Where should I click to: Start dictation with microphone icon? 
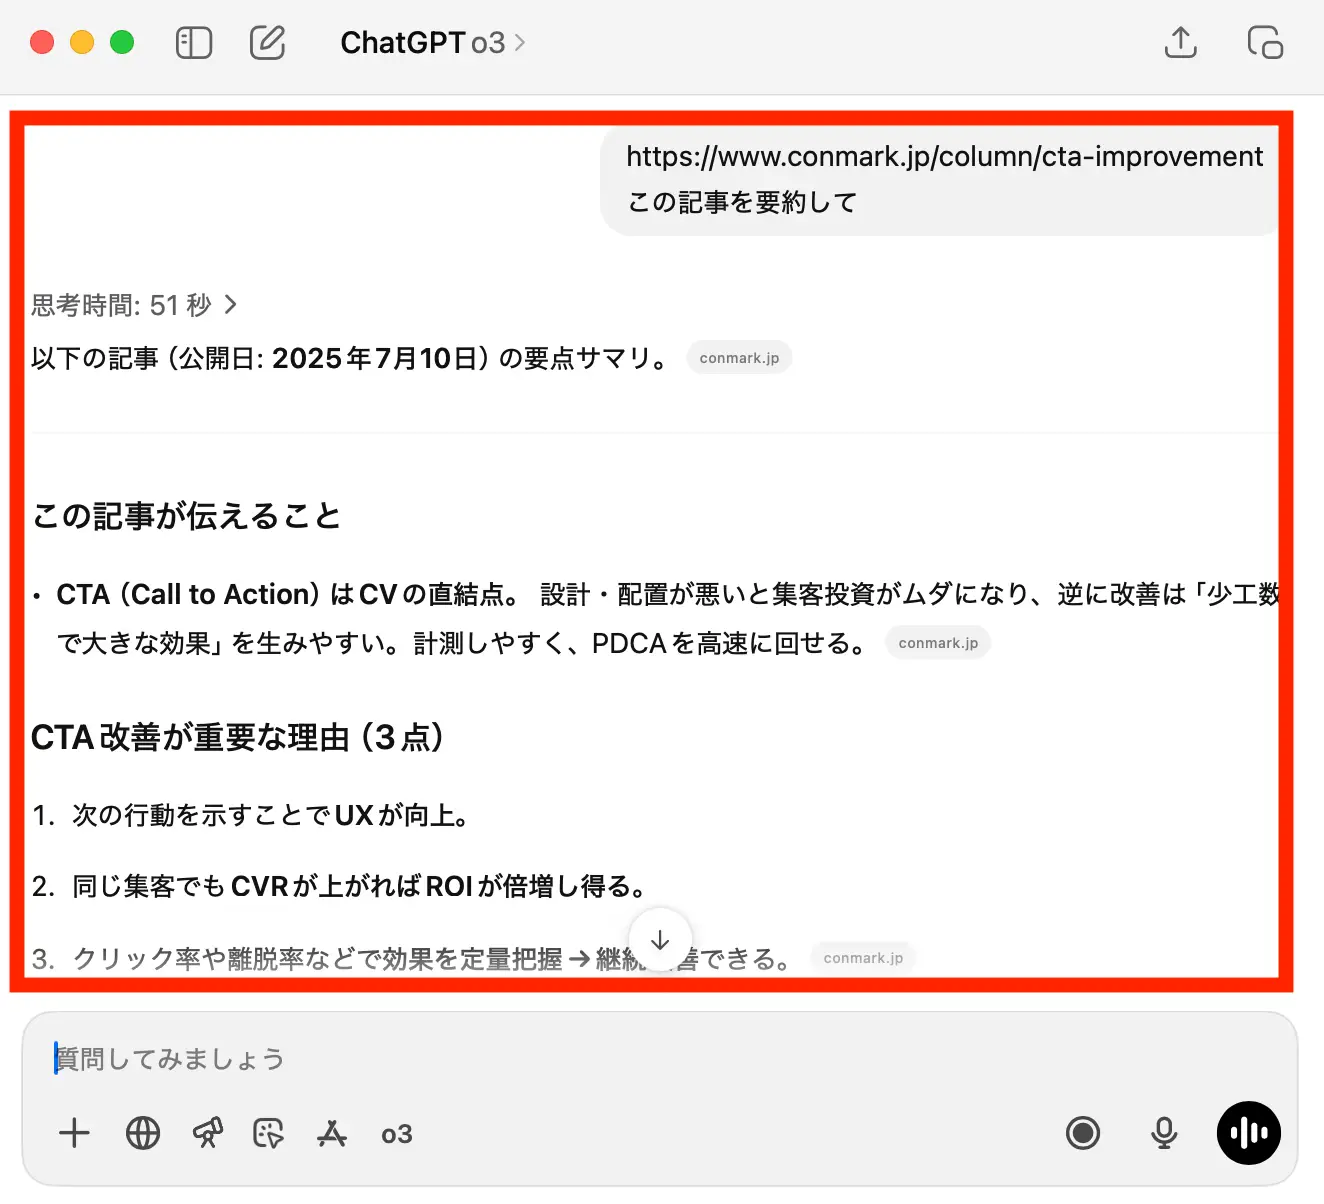tap(1164, 1133)
